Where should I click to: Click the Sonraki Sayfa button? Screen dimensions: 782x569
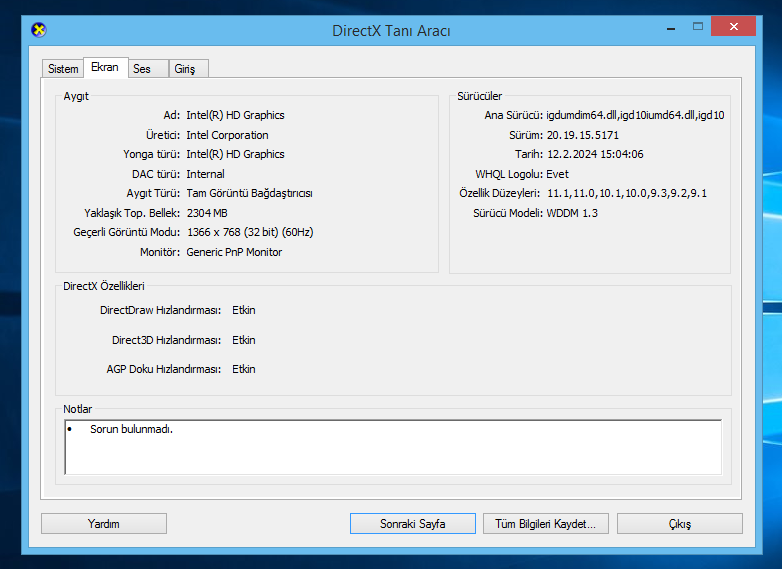point(412,524)
